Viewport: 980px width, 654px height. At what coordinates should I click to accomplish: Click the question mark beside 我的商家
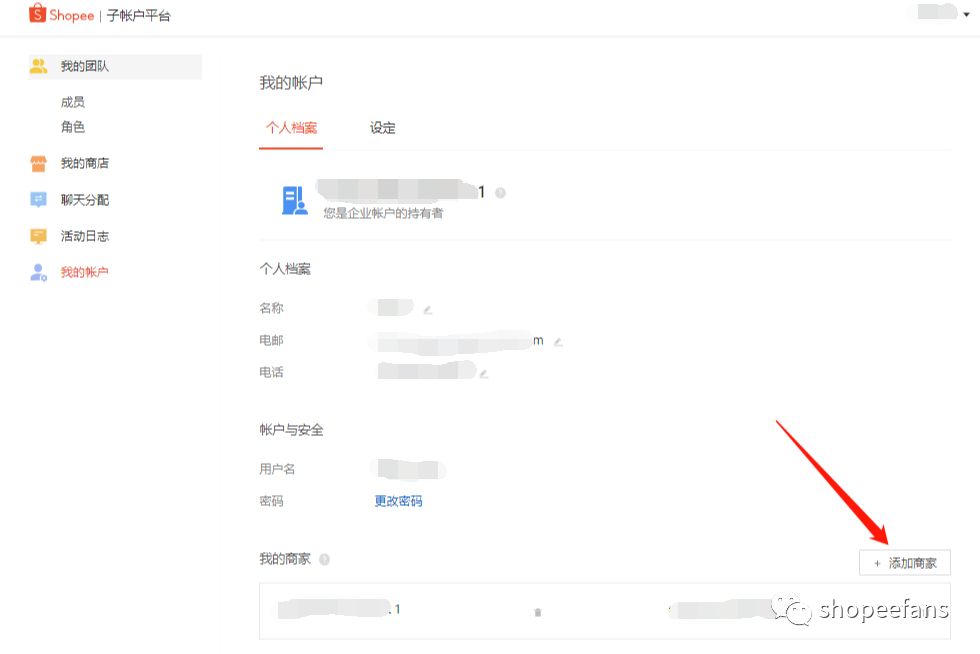322,560
